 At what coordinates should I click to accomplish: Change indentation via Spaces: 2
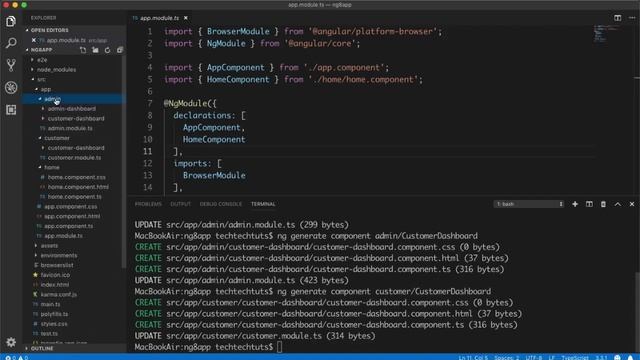click(507, 358)
